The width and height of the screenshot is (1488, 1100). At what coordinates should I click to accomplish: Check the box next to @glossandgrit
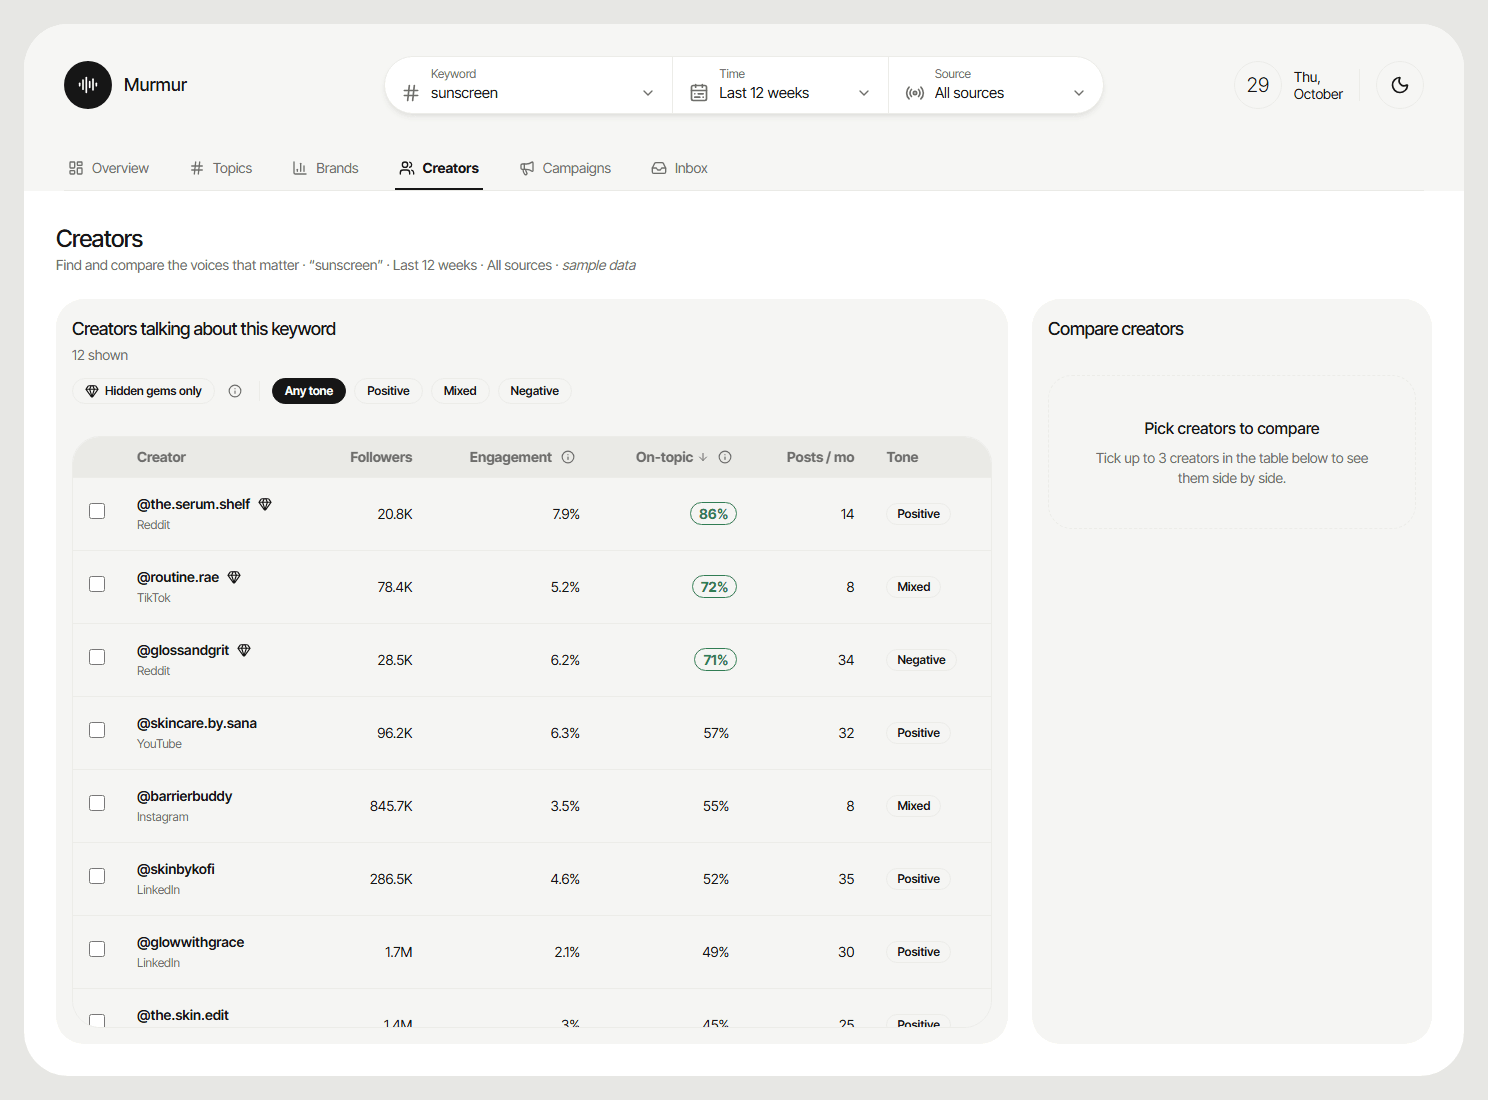97,657
